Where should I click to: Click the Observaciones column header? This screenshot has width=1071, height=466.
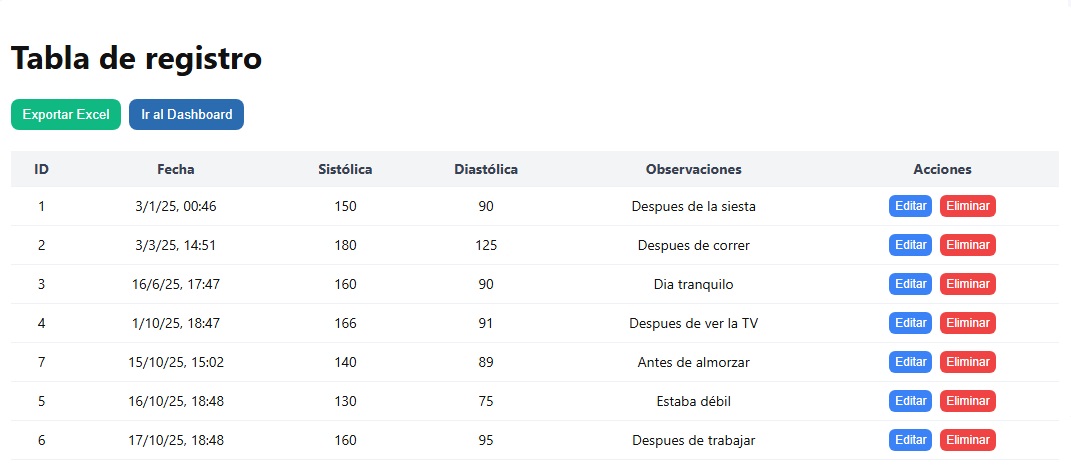[693, 169]
